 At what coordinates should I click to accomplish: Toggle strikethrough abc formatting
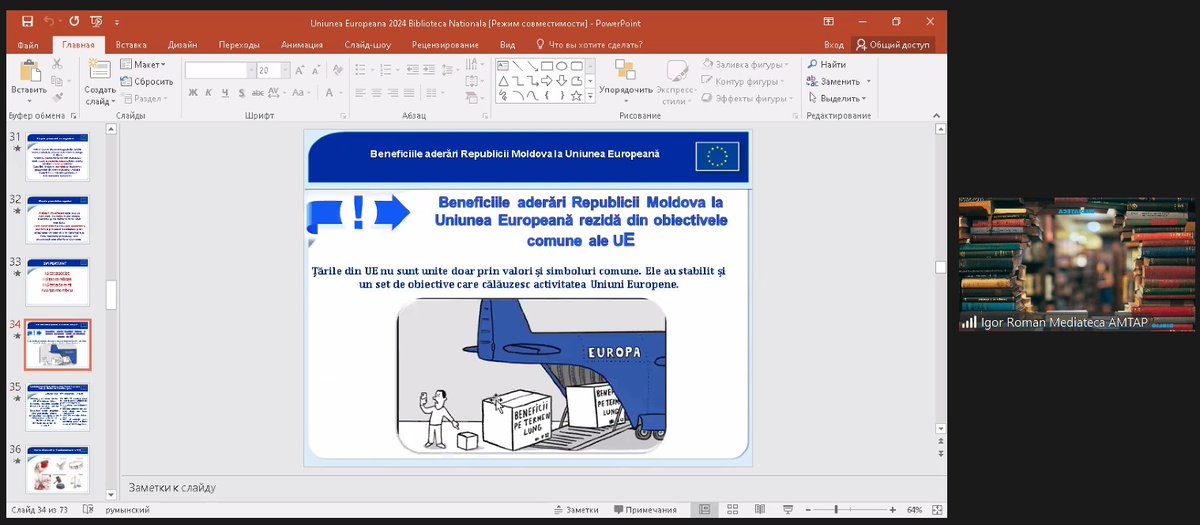[x=259, y=93]
